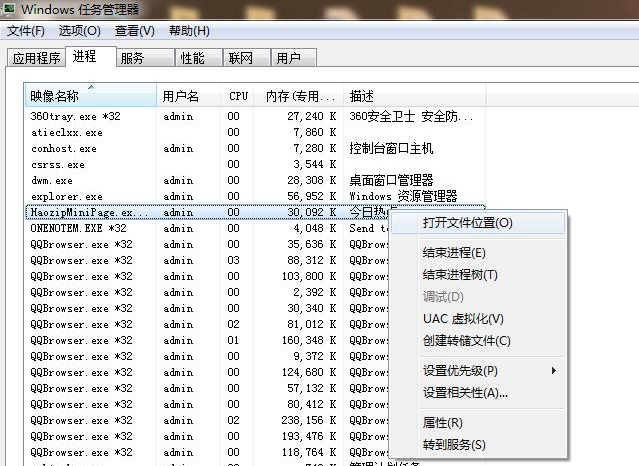
Task: Toggle UAC 虚拟化(V) option
Action: [x=463, y=319]
